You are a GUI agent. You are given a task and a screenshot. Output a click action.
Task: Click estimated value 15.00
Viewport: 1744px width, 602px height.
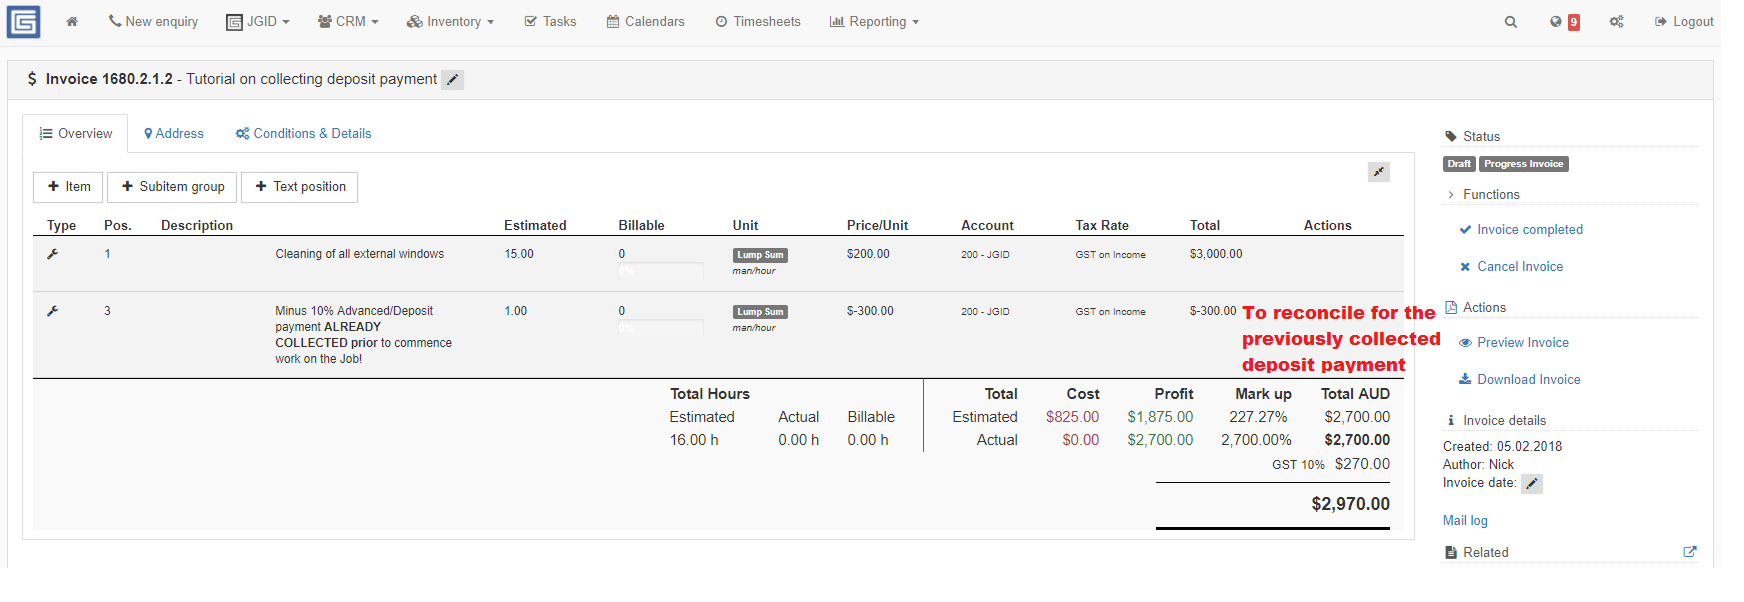(519, 254)
